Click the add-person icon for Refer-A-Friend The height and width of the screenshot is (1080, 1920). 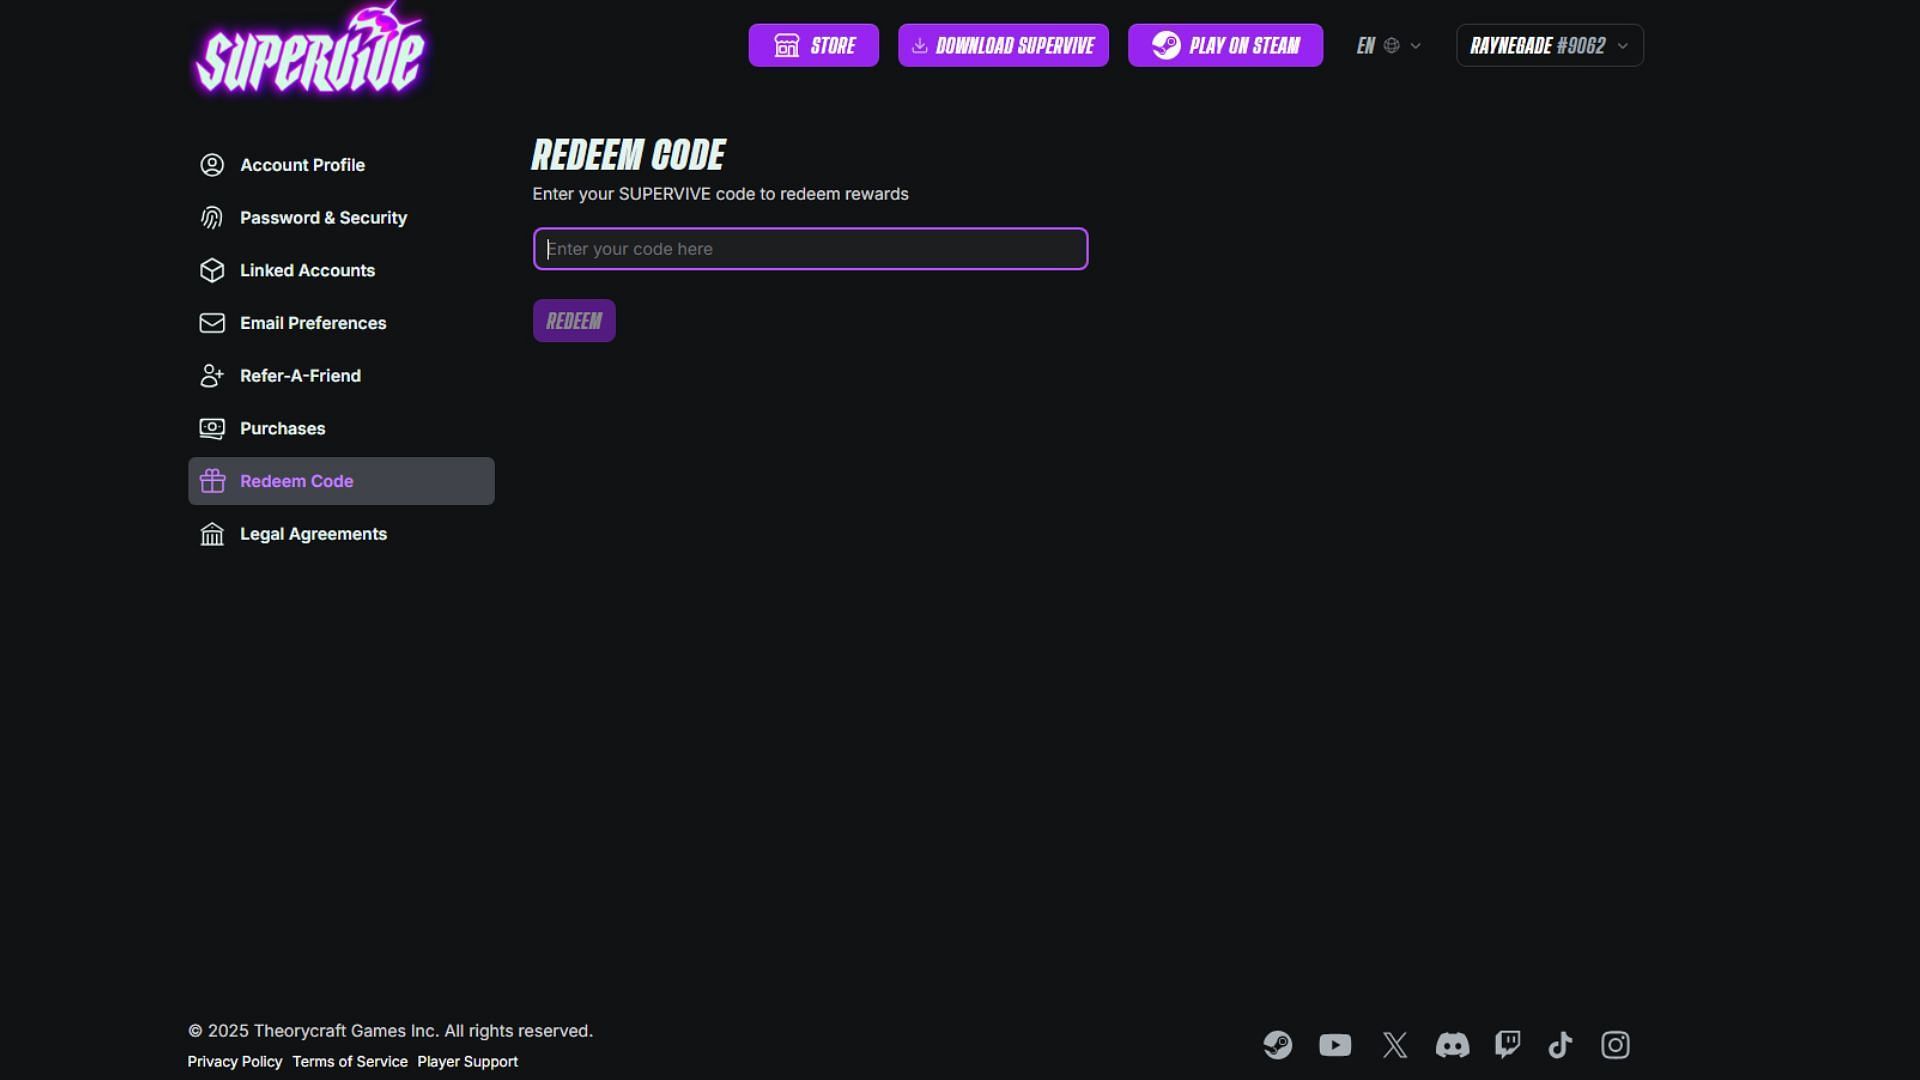[212, 376]
